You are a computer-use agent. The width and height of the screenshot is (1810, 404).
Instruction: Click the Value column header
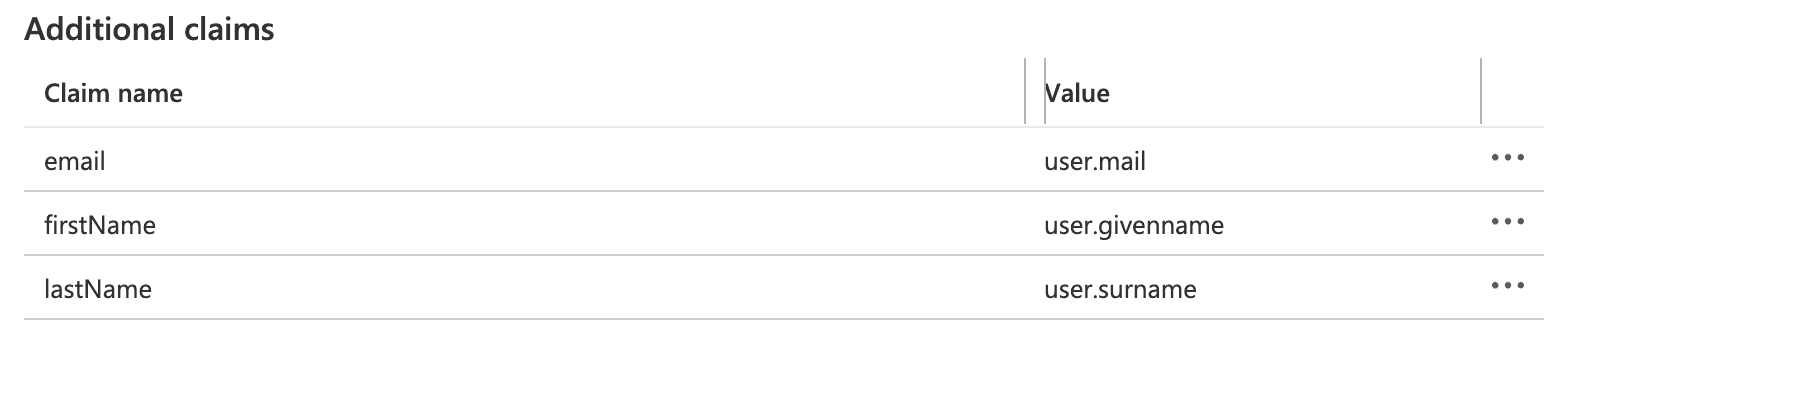(1078, 93)
